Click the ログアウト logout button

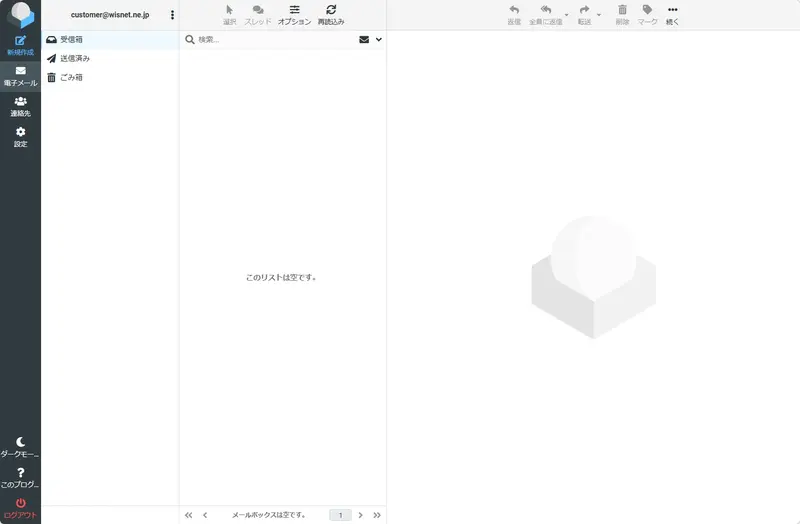point(20,508)
